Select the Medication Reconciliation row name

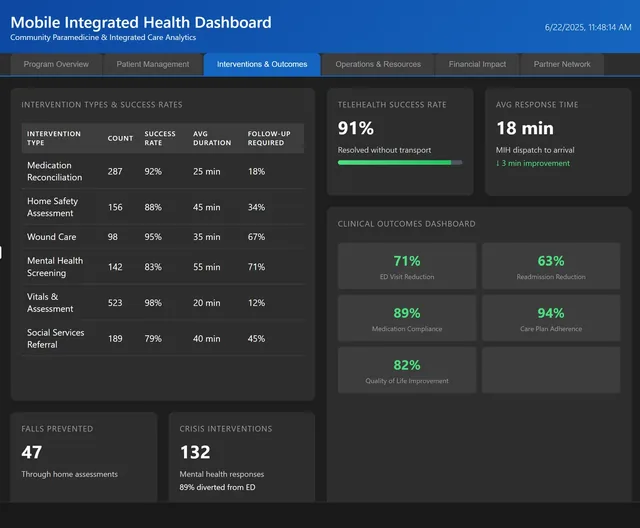55,171
